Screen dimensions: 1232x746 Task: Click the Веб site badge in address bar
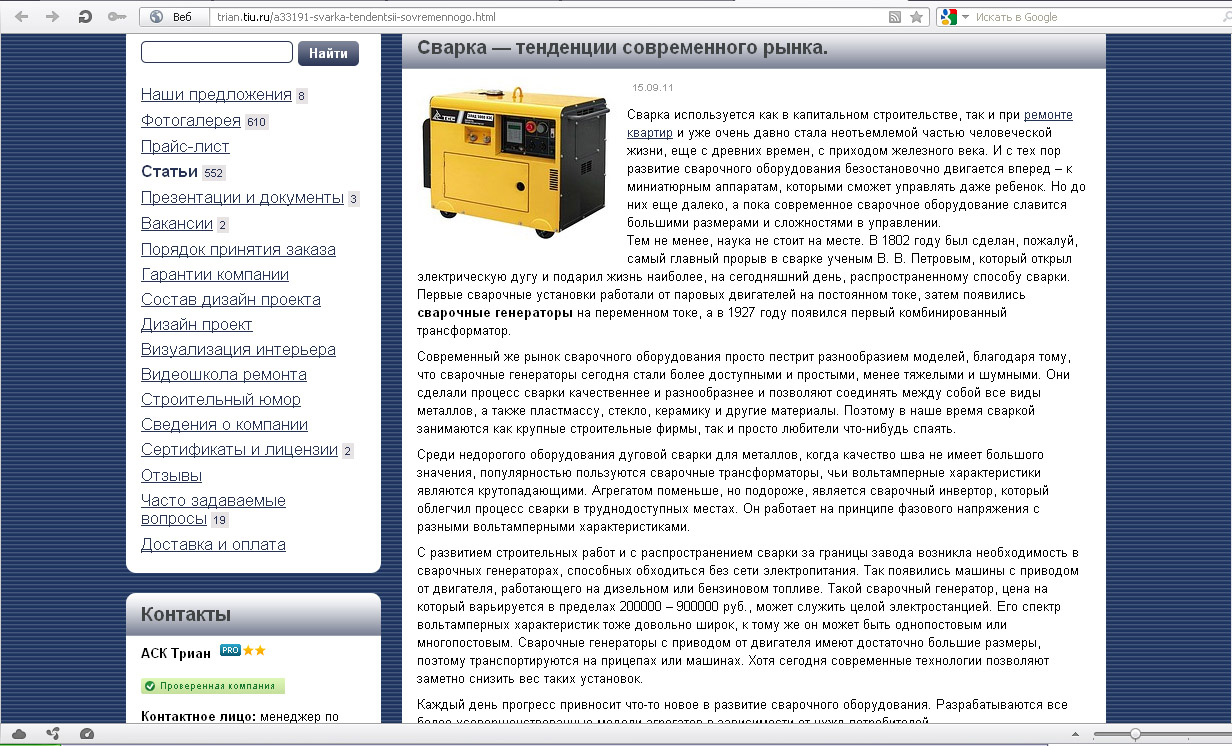[x=172, y=17]
